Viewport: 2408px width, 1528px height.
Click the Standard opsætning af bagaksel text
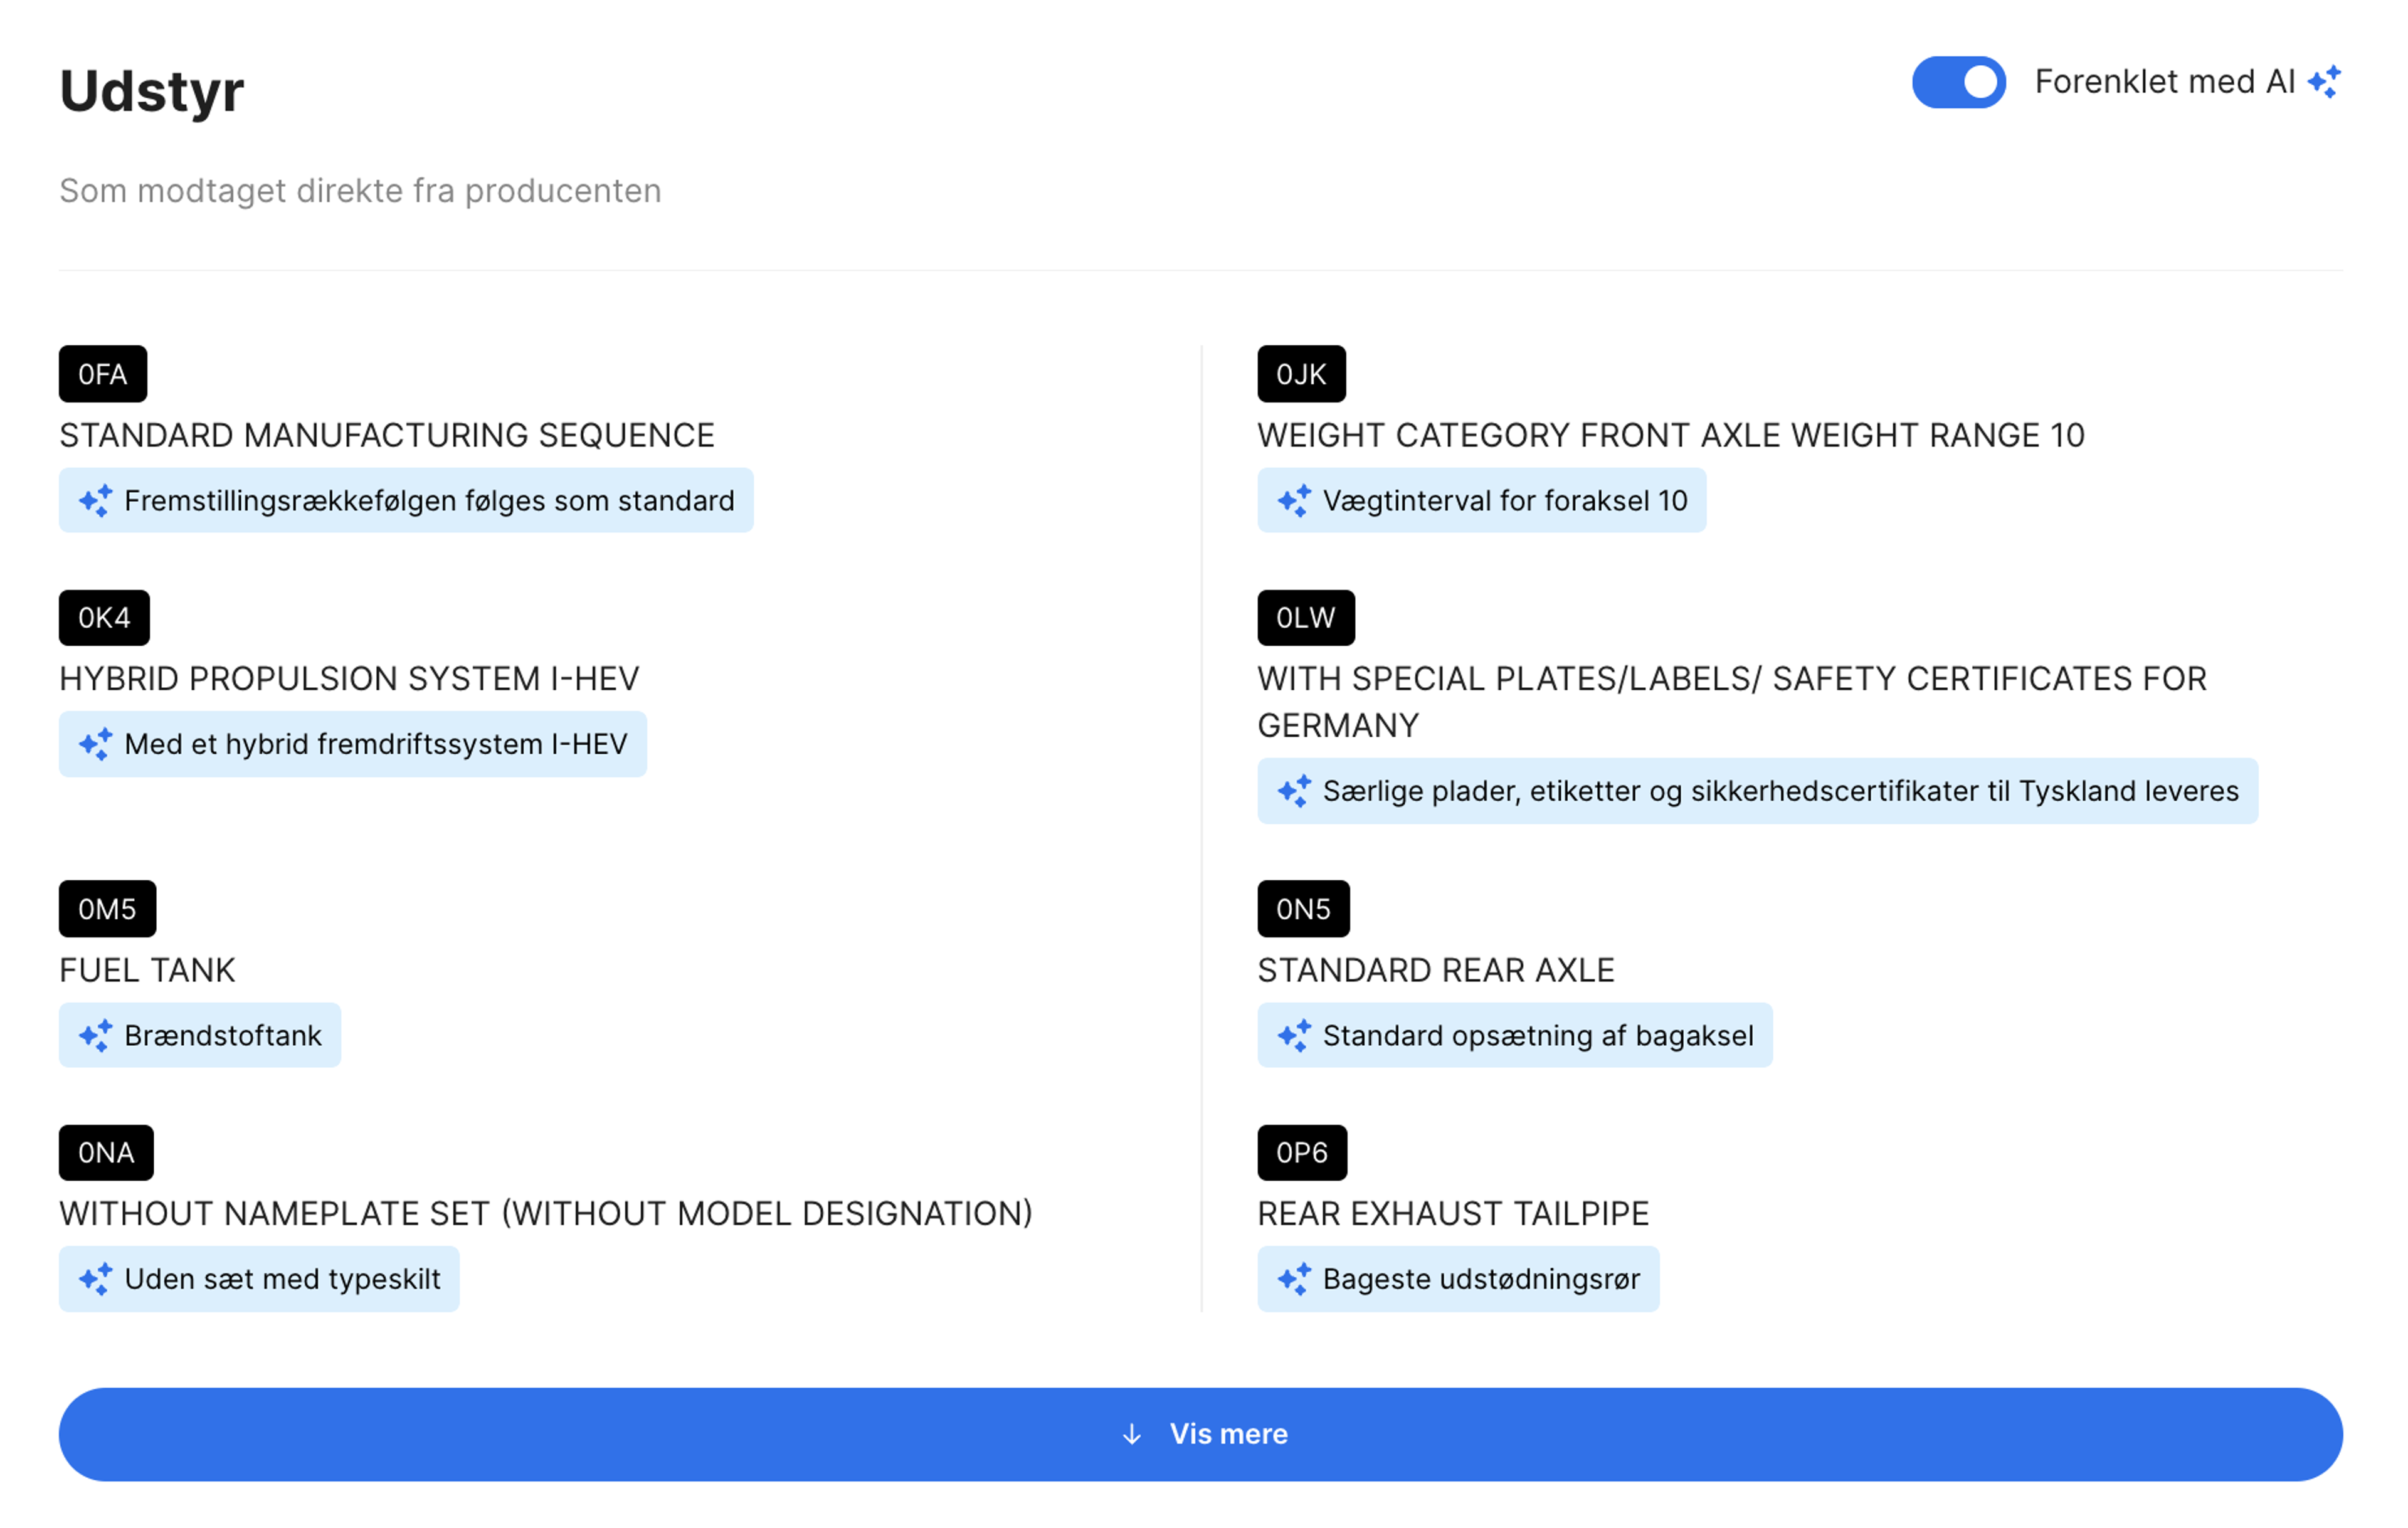(x=1538, y=1035)
